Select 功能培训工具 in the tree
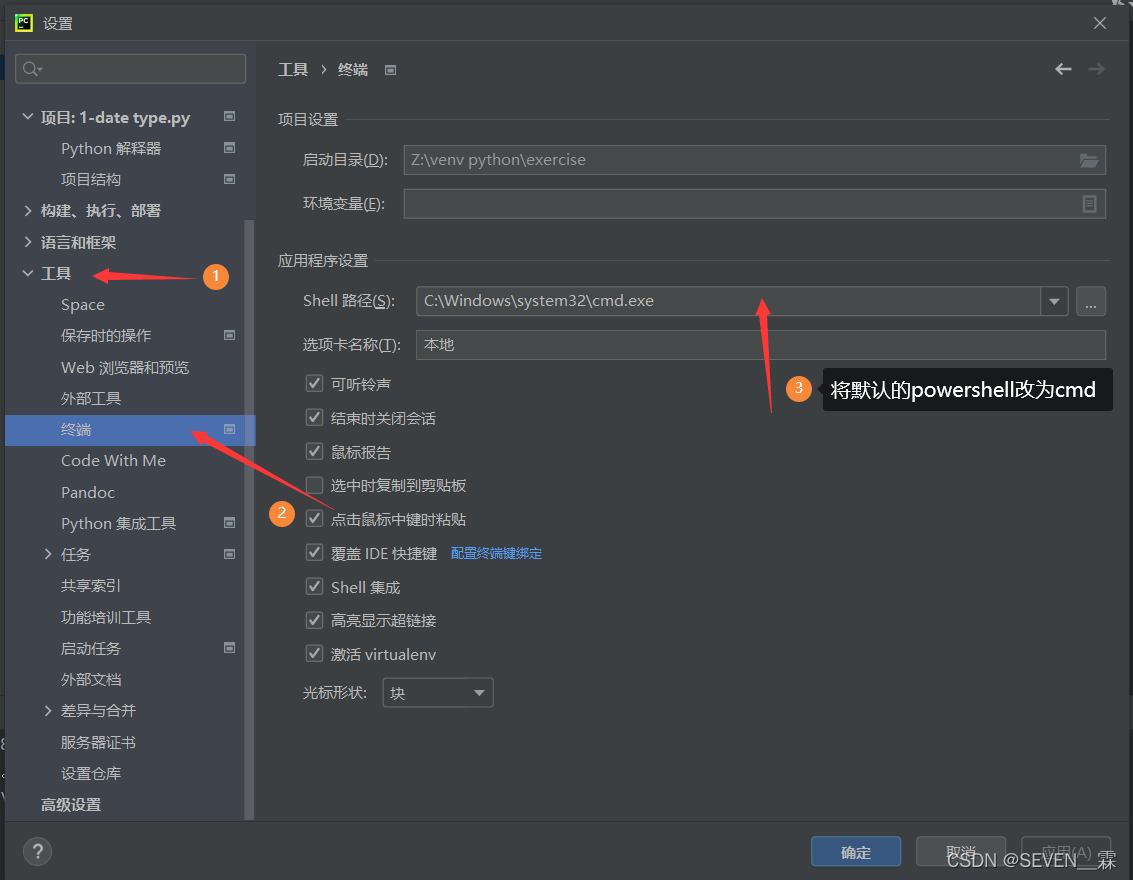This screenshot has height=880, width=1133. coord(106,617)
